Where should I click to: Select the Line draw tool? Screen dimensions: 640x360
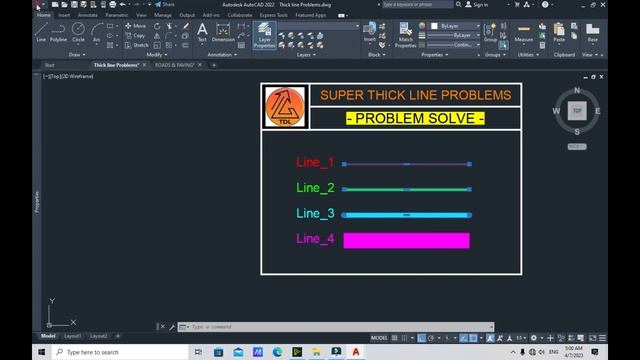41,32
